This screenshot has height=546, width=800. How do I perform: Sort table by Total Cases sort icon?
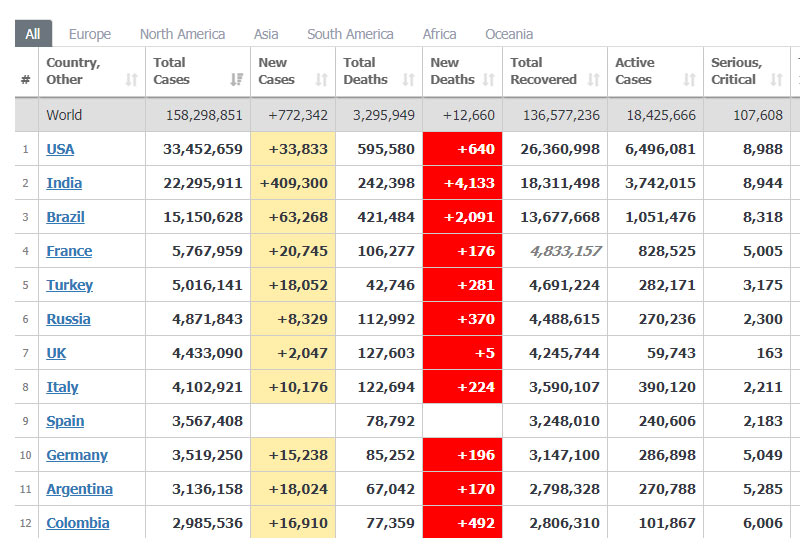237,80
